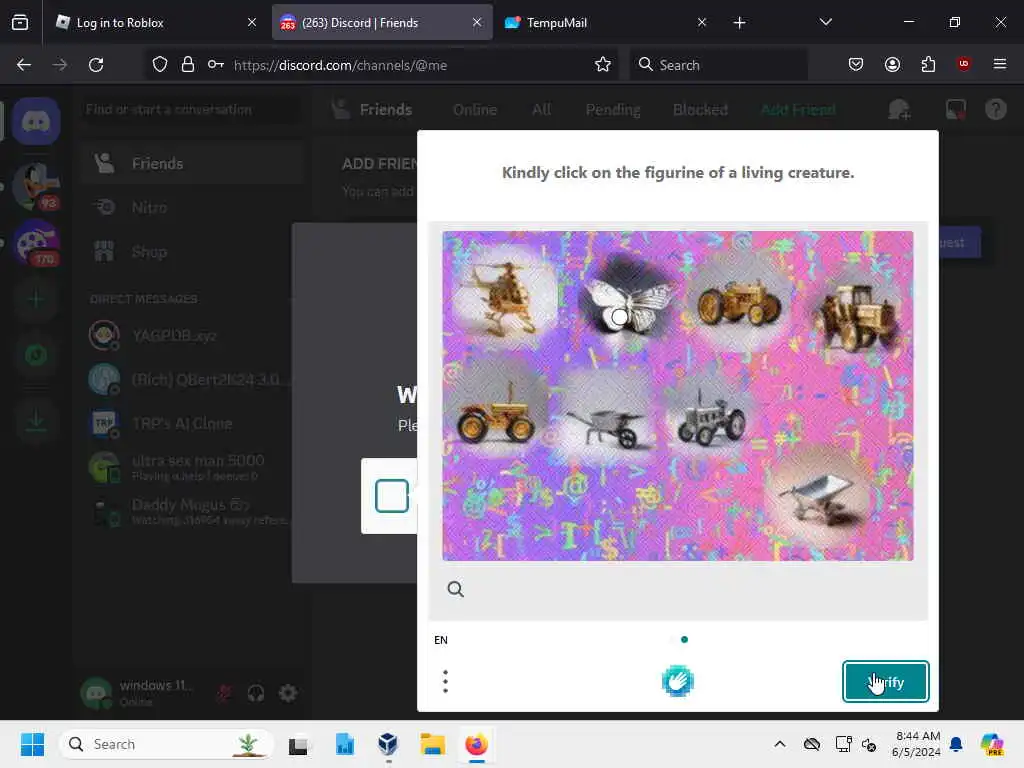Screen dimensions: 1024x768
Task: Click the site security padlock icon
Action: (188, 65)
